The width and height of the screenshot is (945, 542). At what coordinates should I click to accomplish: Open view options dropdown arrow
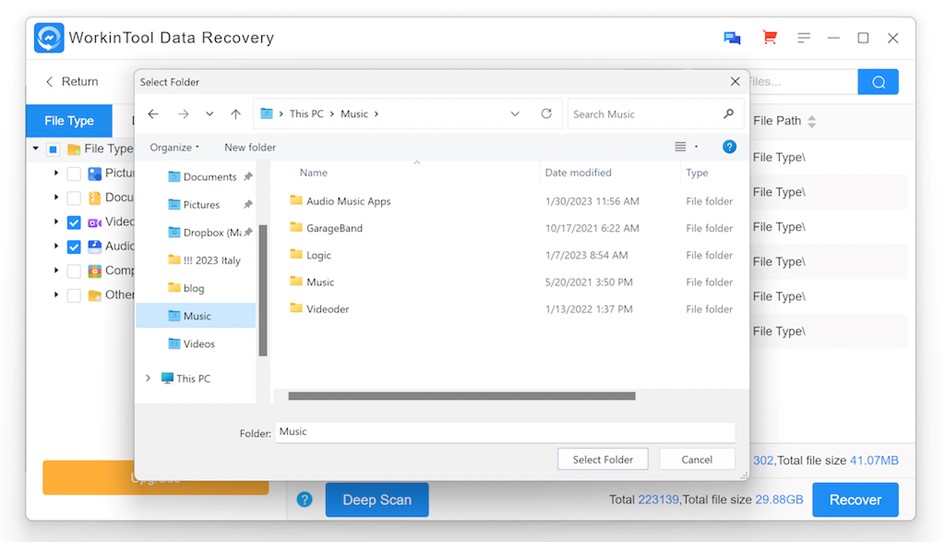(x=696, y=147)
